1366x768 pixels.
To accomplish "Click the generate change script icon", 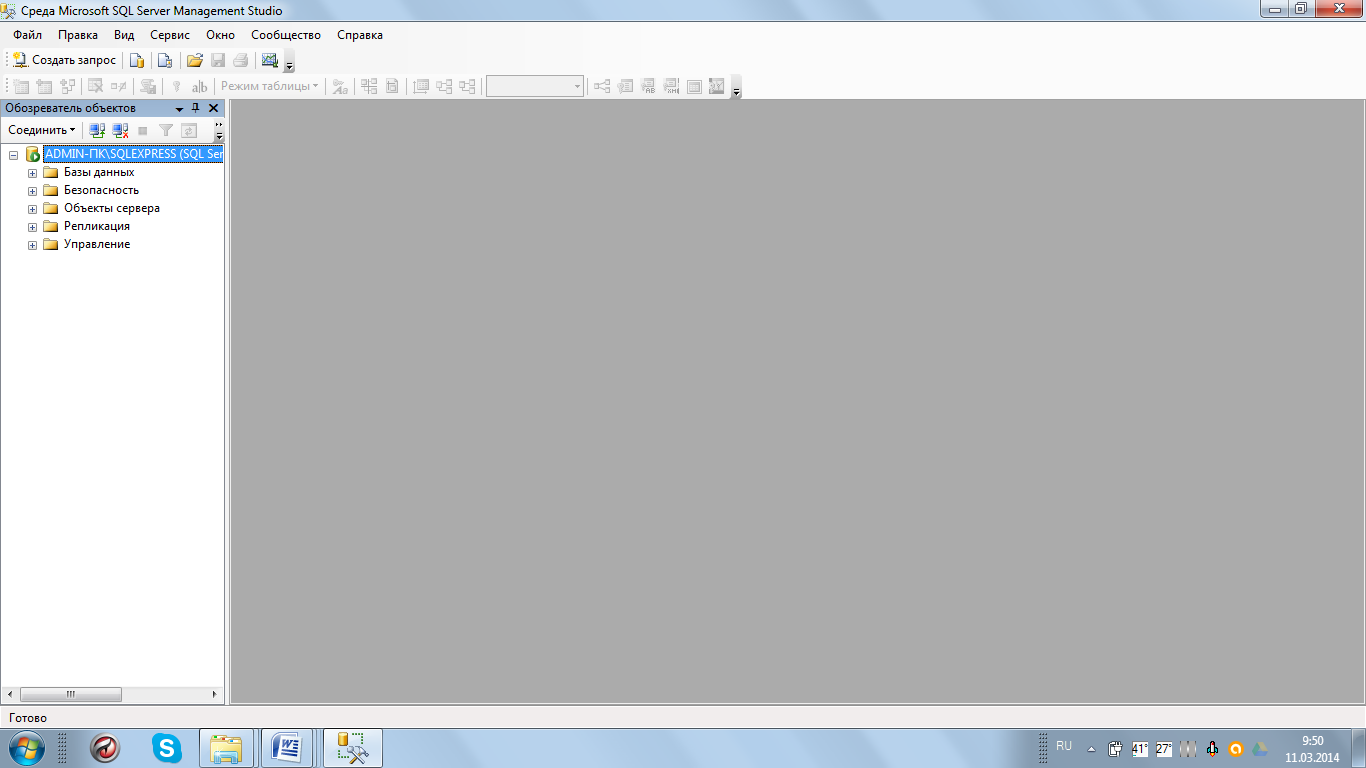I will (148, 86).
